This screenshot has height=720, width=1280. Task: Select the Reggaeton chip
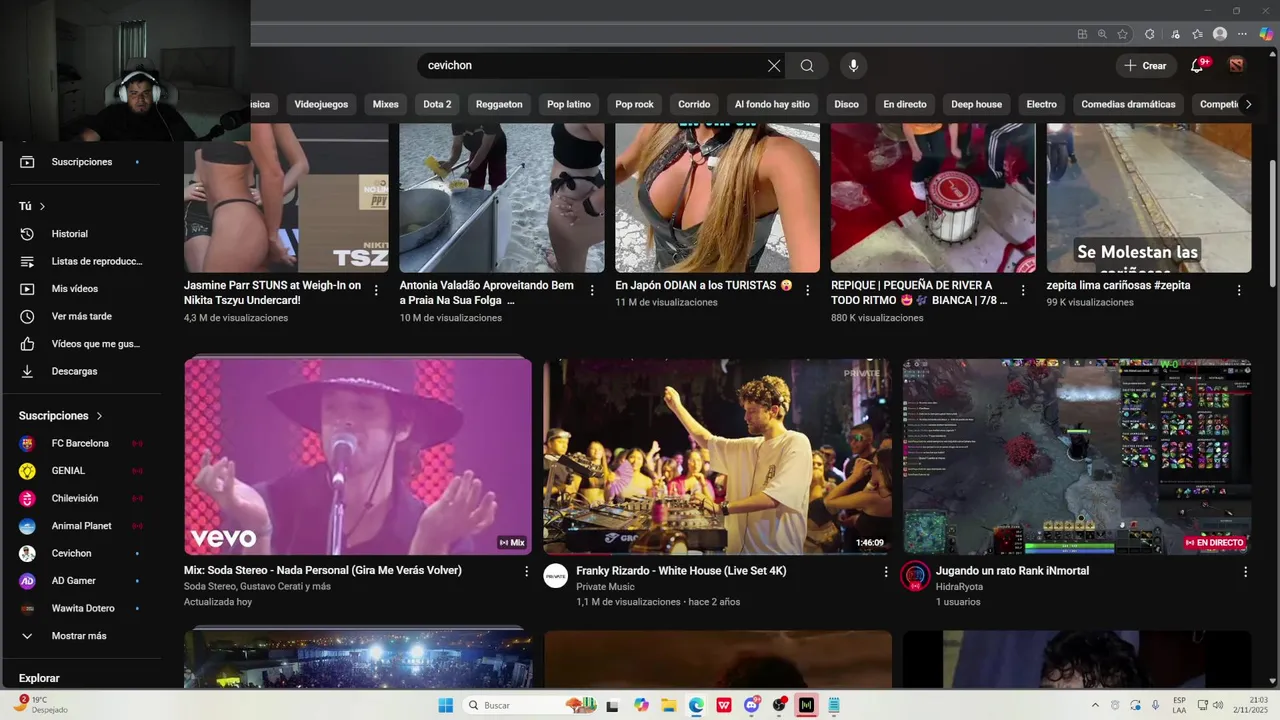pos(499,104)
